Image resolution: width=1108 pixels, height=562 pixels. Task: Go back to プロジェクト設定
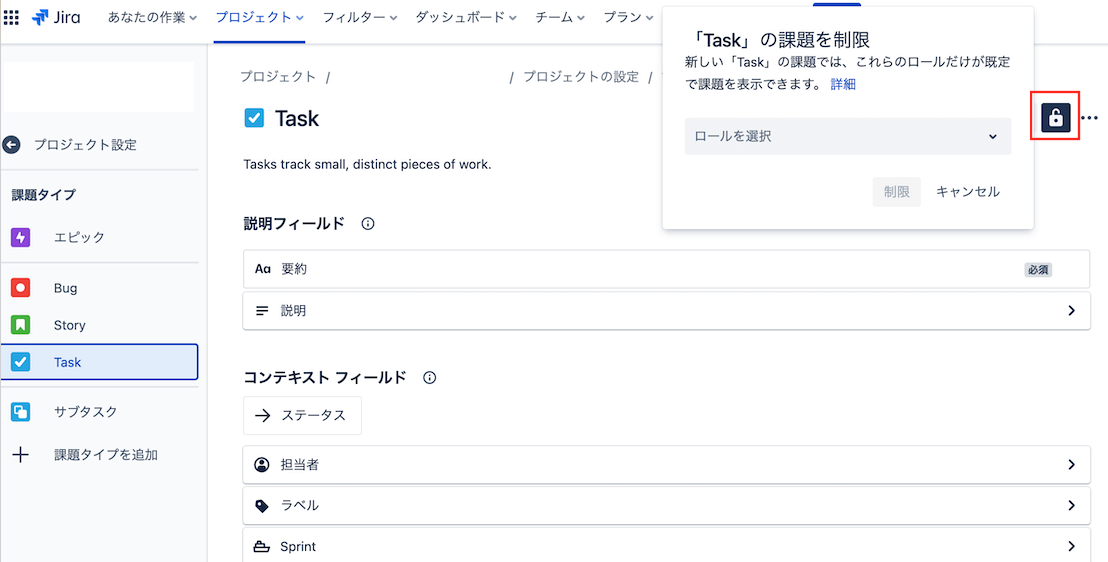(86, 145)
